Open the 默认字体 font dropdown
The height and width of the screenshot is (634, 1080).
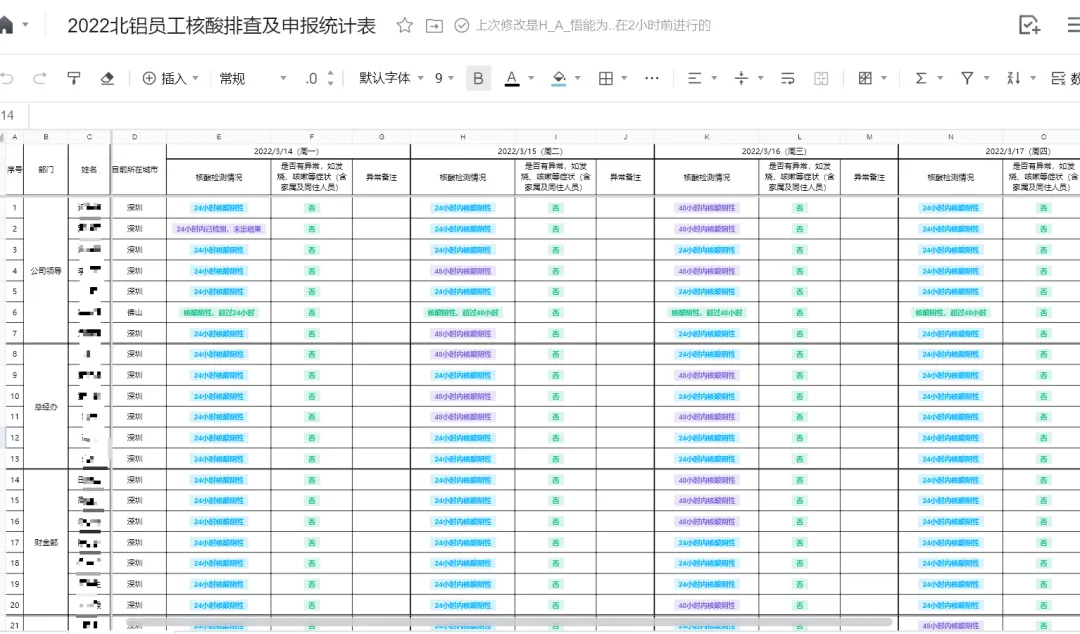[x=391, y=78]
